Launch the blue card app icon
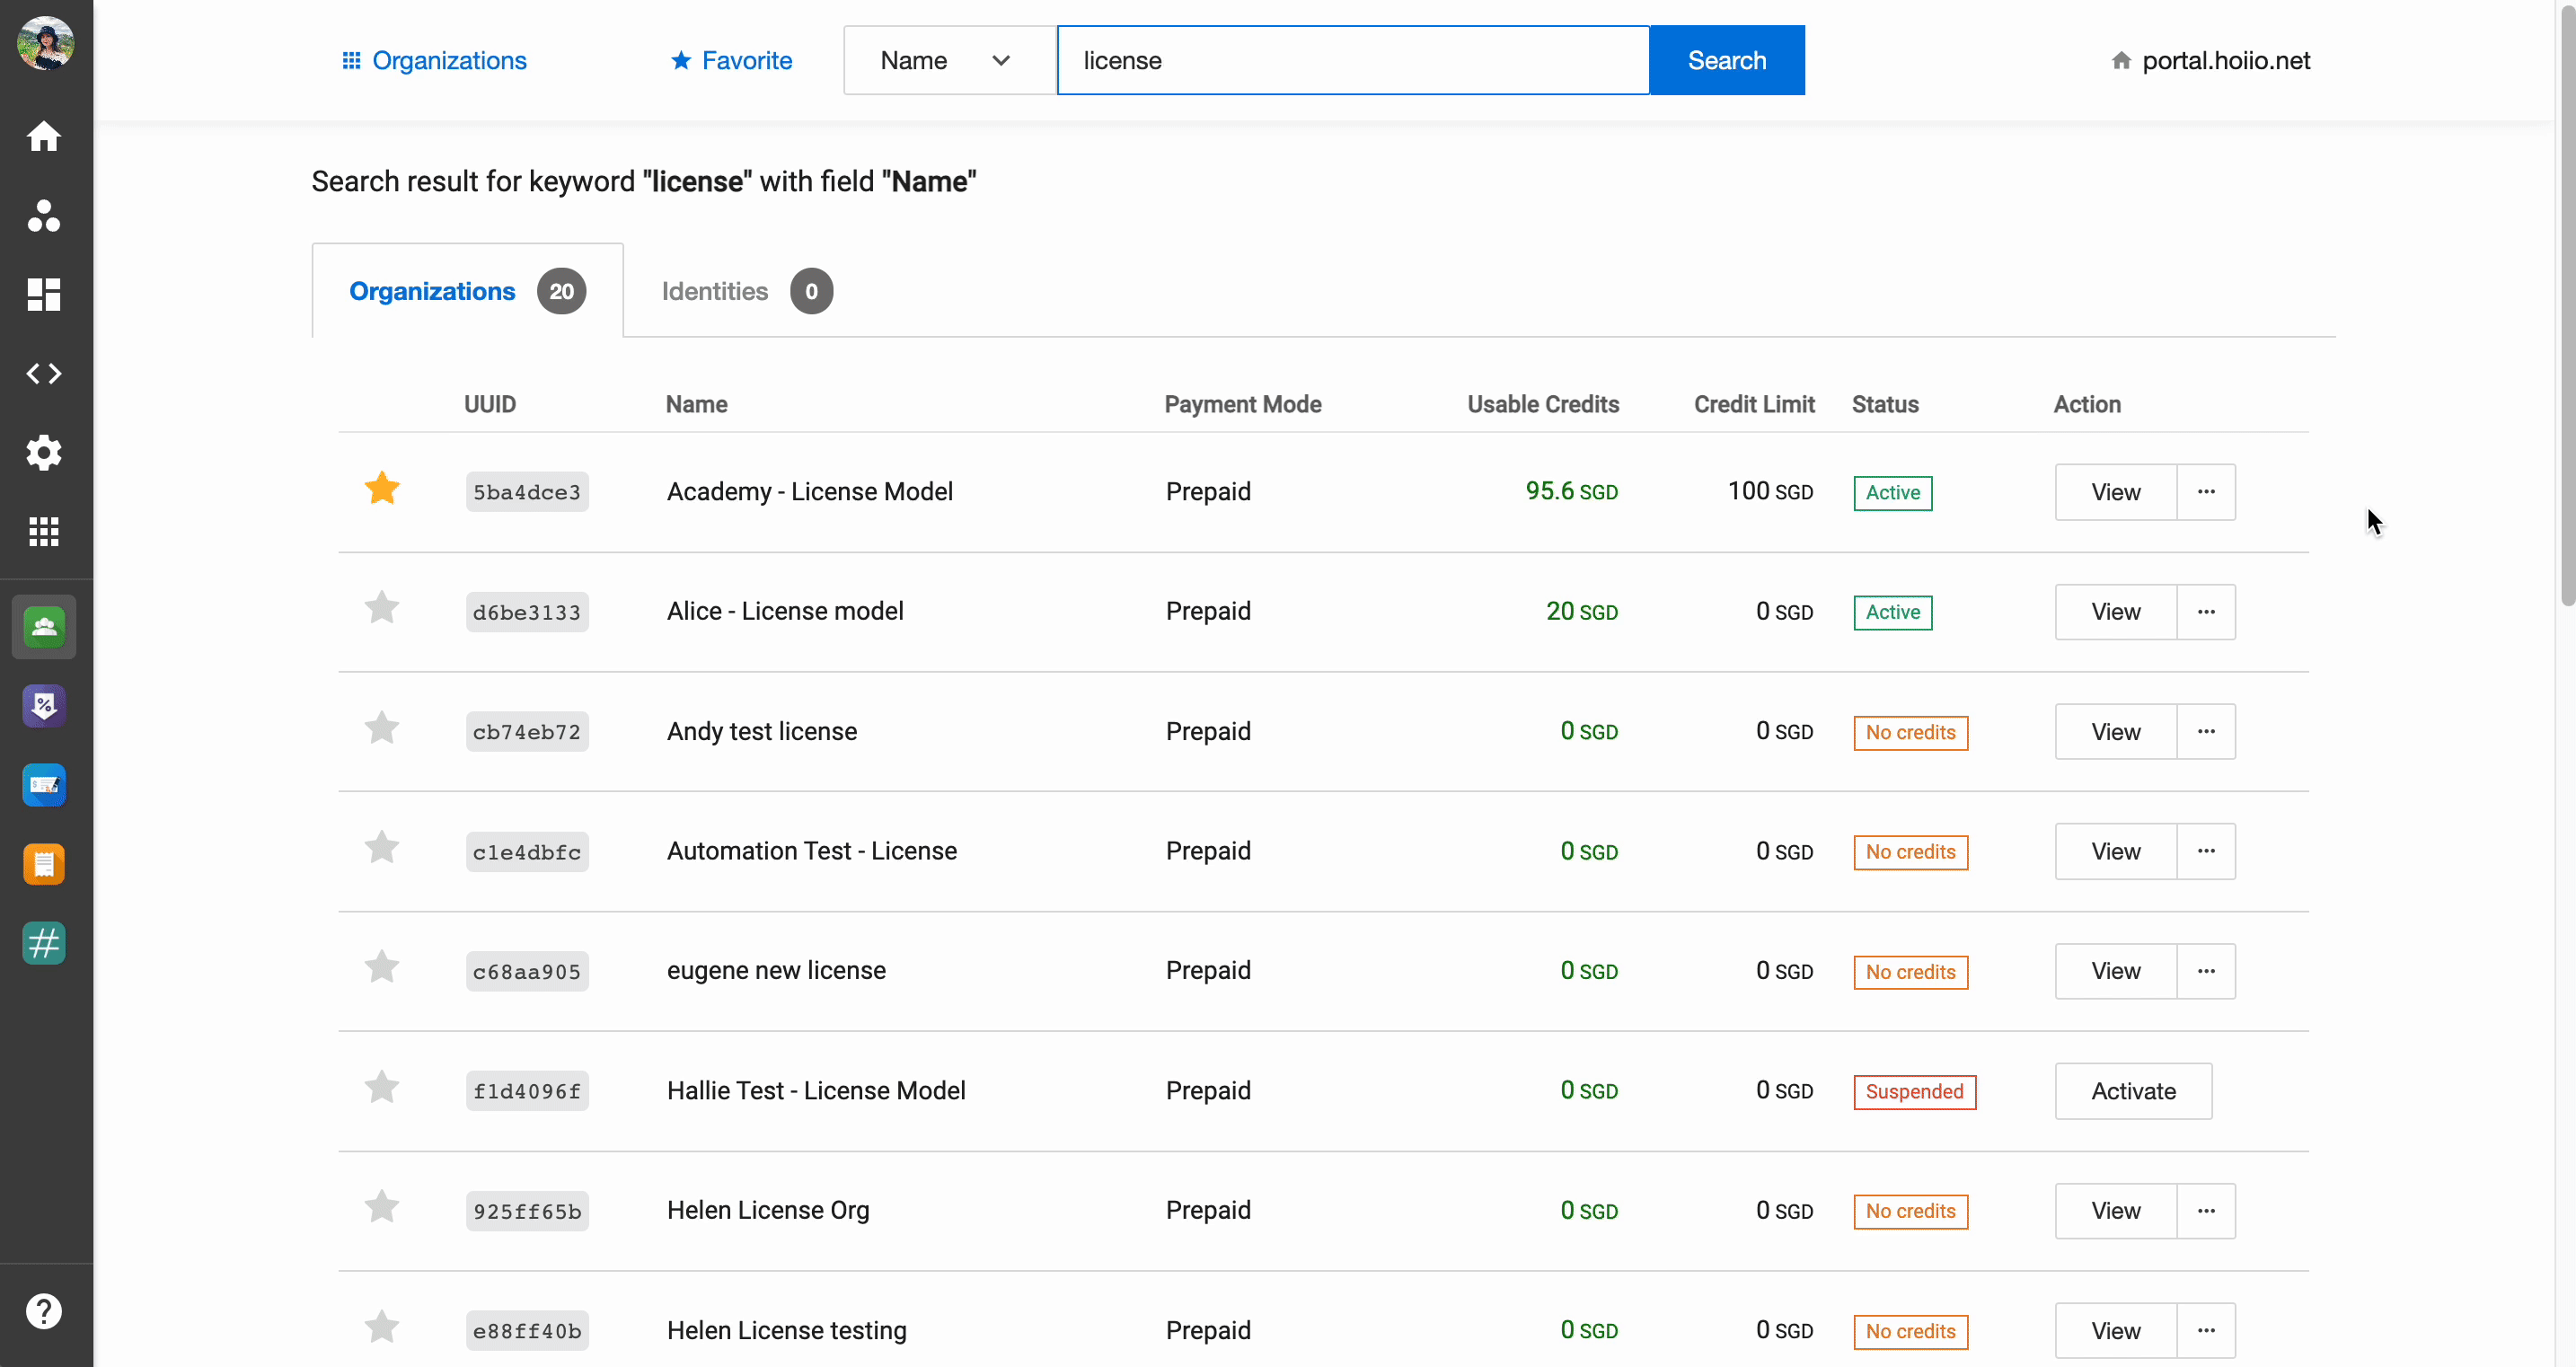The image size is (2576, 1367). click(44, 785)
